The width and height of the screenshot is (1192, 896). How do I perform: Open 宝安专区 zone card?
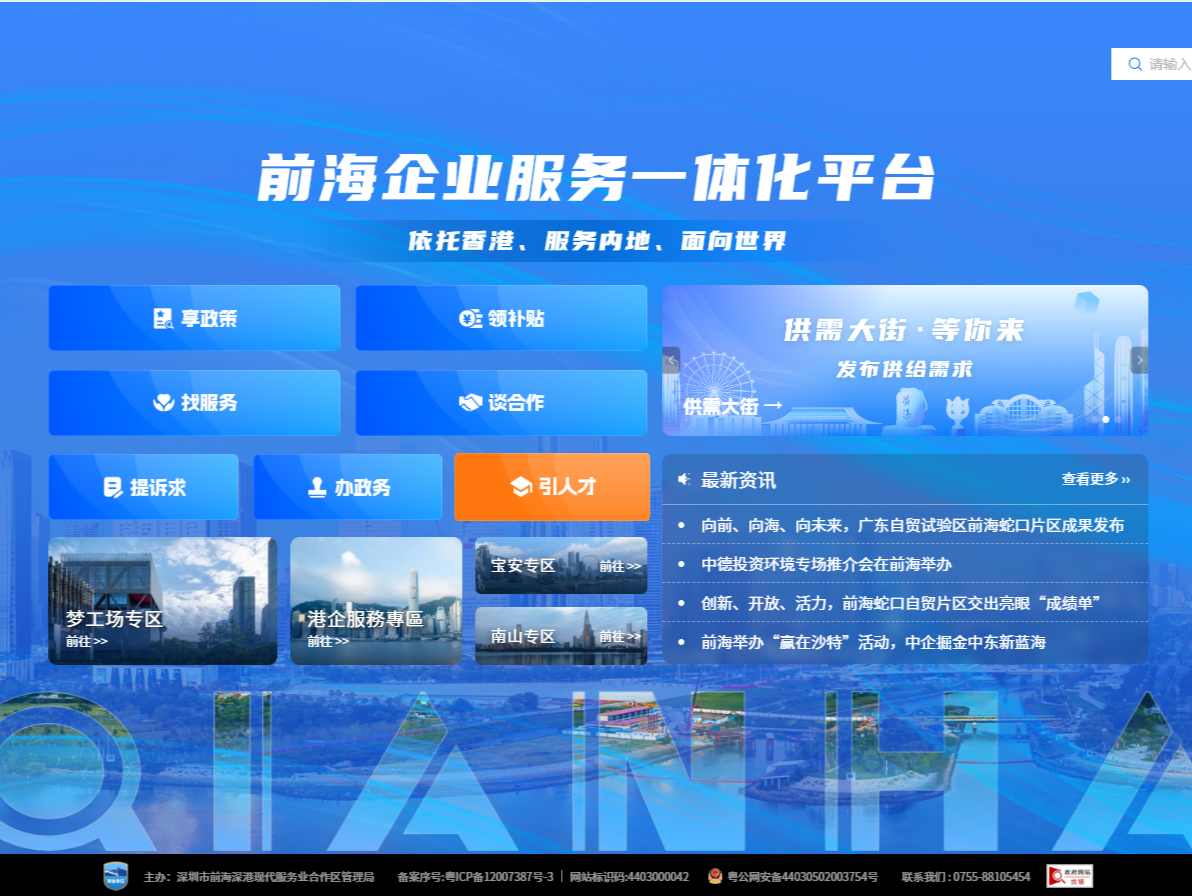(561, 565)
